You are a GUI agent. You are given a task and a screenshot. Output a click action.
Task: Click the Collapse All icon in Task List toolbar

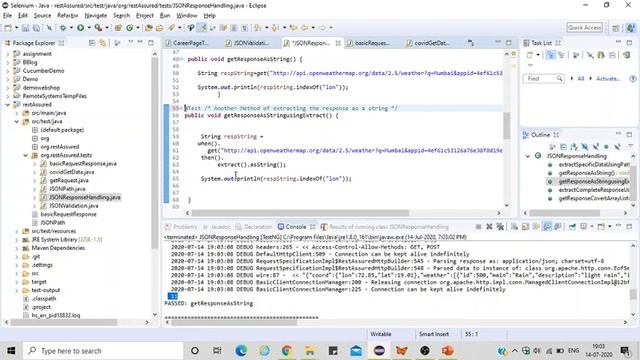tap(612, 55)
